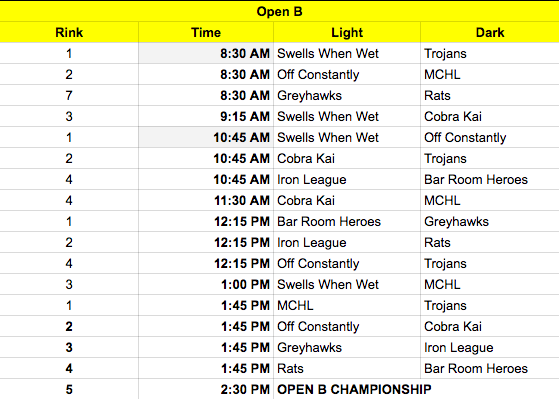559x399 pixels.
Task: Select the 2:30 PM time cell
Action: coord(206,389)
